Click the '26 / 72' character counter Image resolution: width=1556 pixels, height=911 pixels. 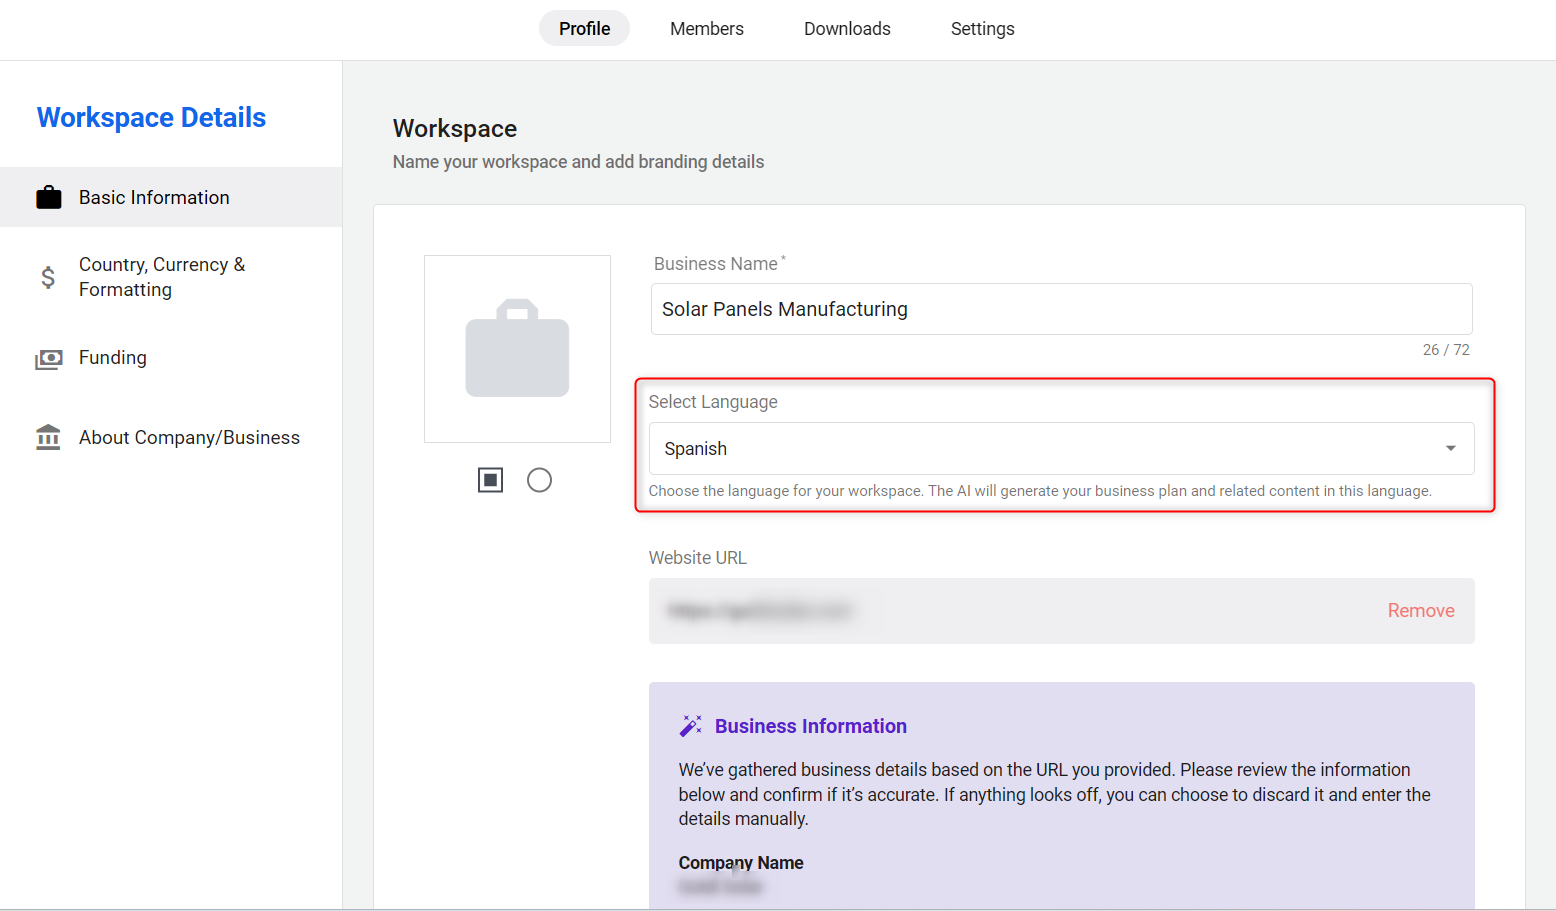coord(1446,350)
